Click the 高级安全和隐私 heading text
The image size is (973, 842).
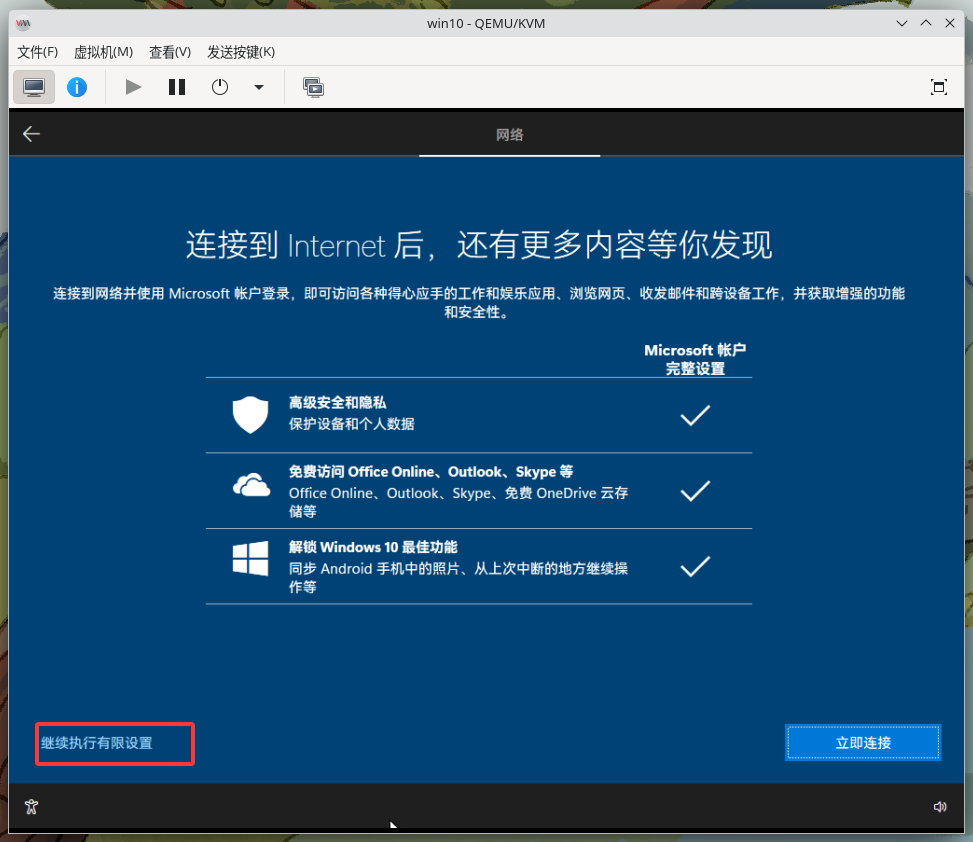click(x=338, y=403)
